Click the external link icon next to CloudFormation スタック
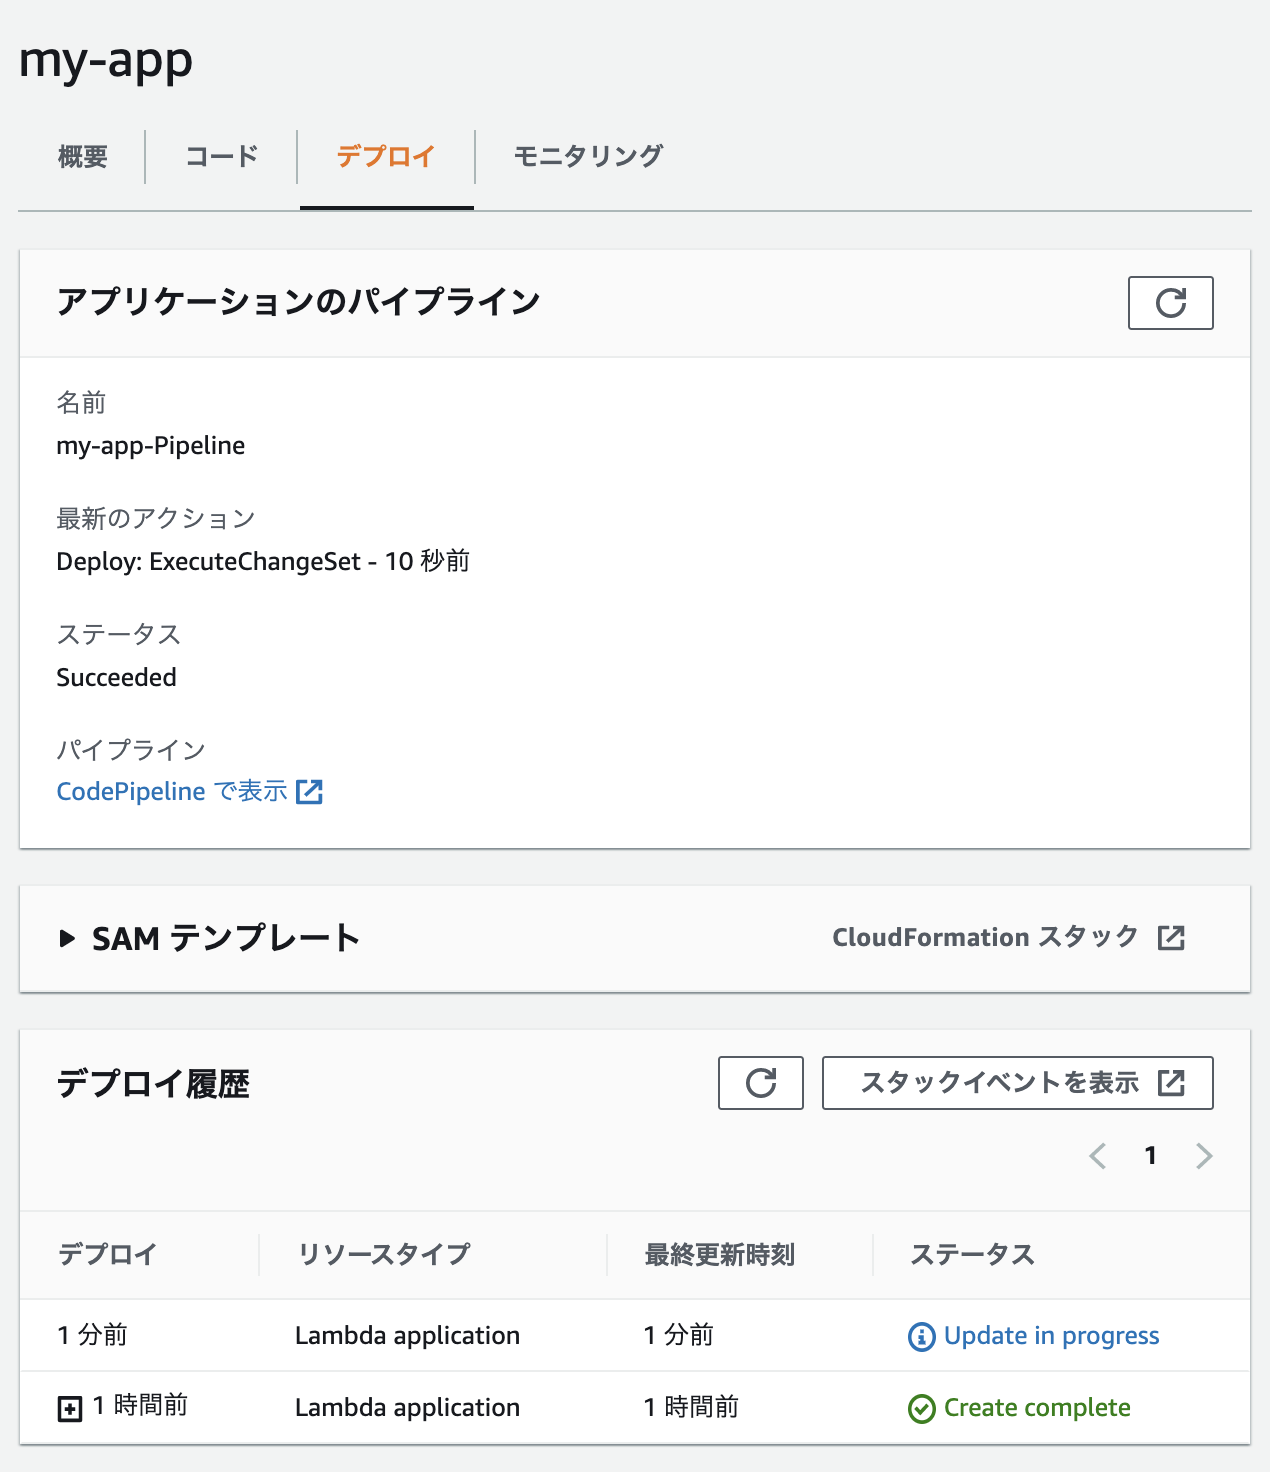The height and width of the screenshot is (1472, 1270). [1172, 938]
